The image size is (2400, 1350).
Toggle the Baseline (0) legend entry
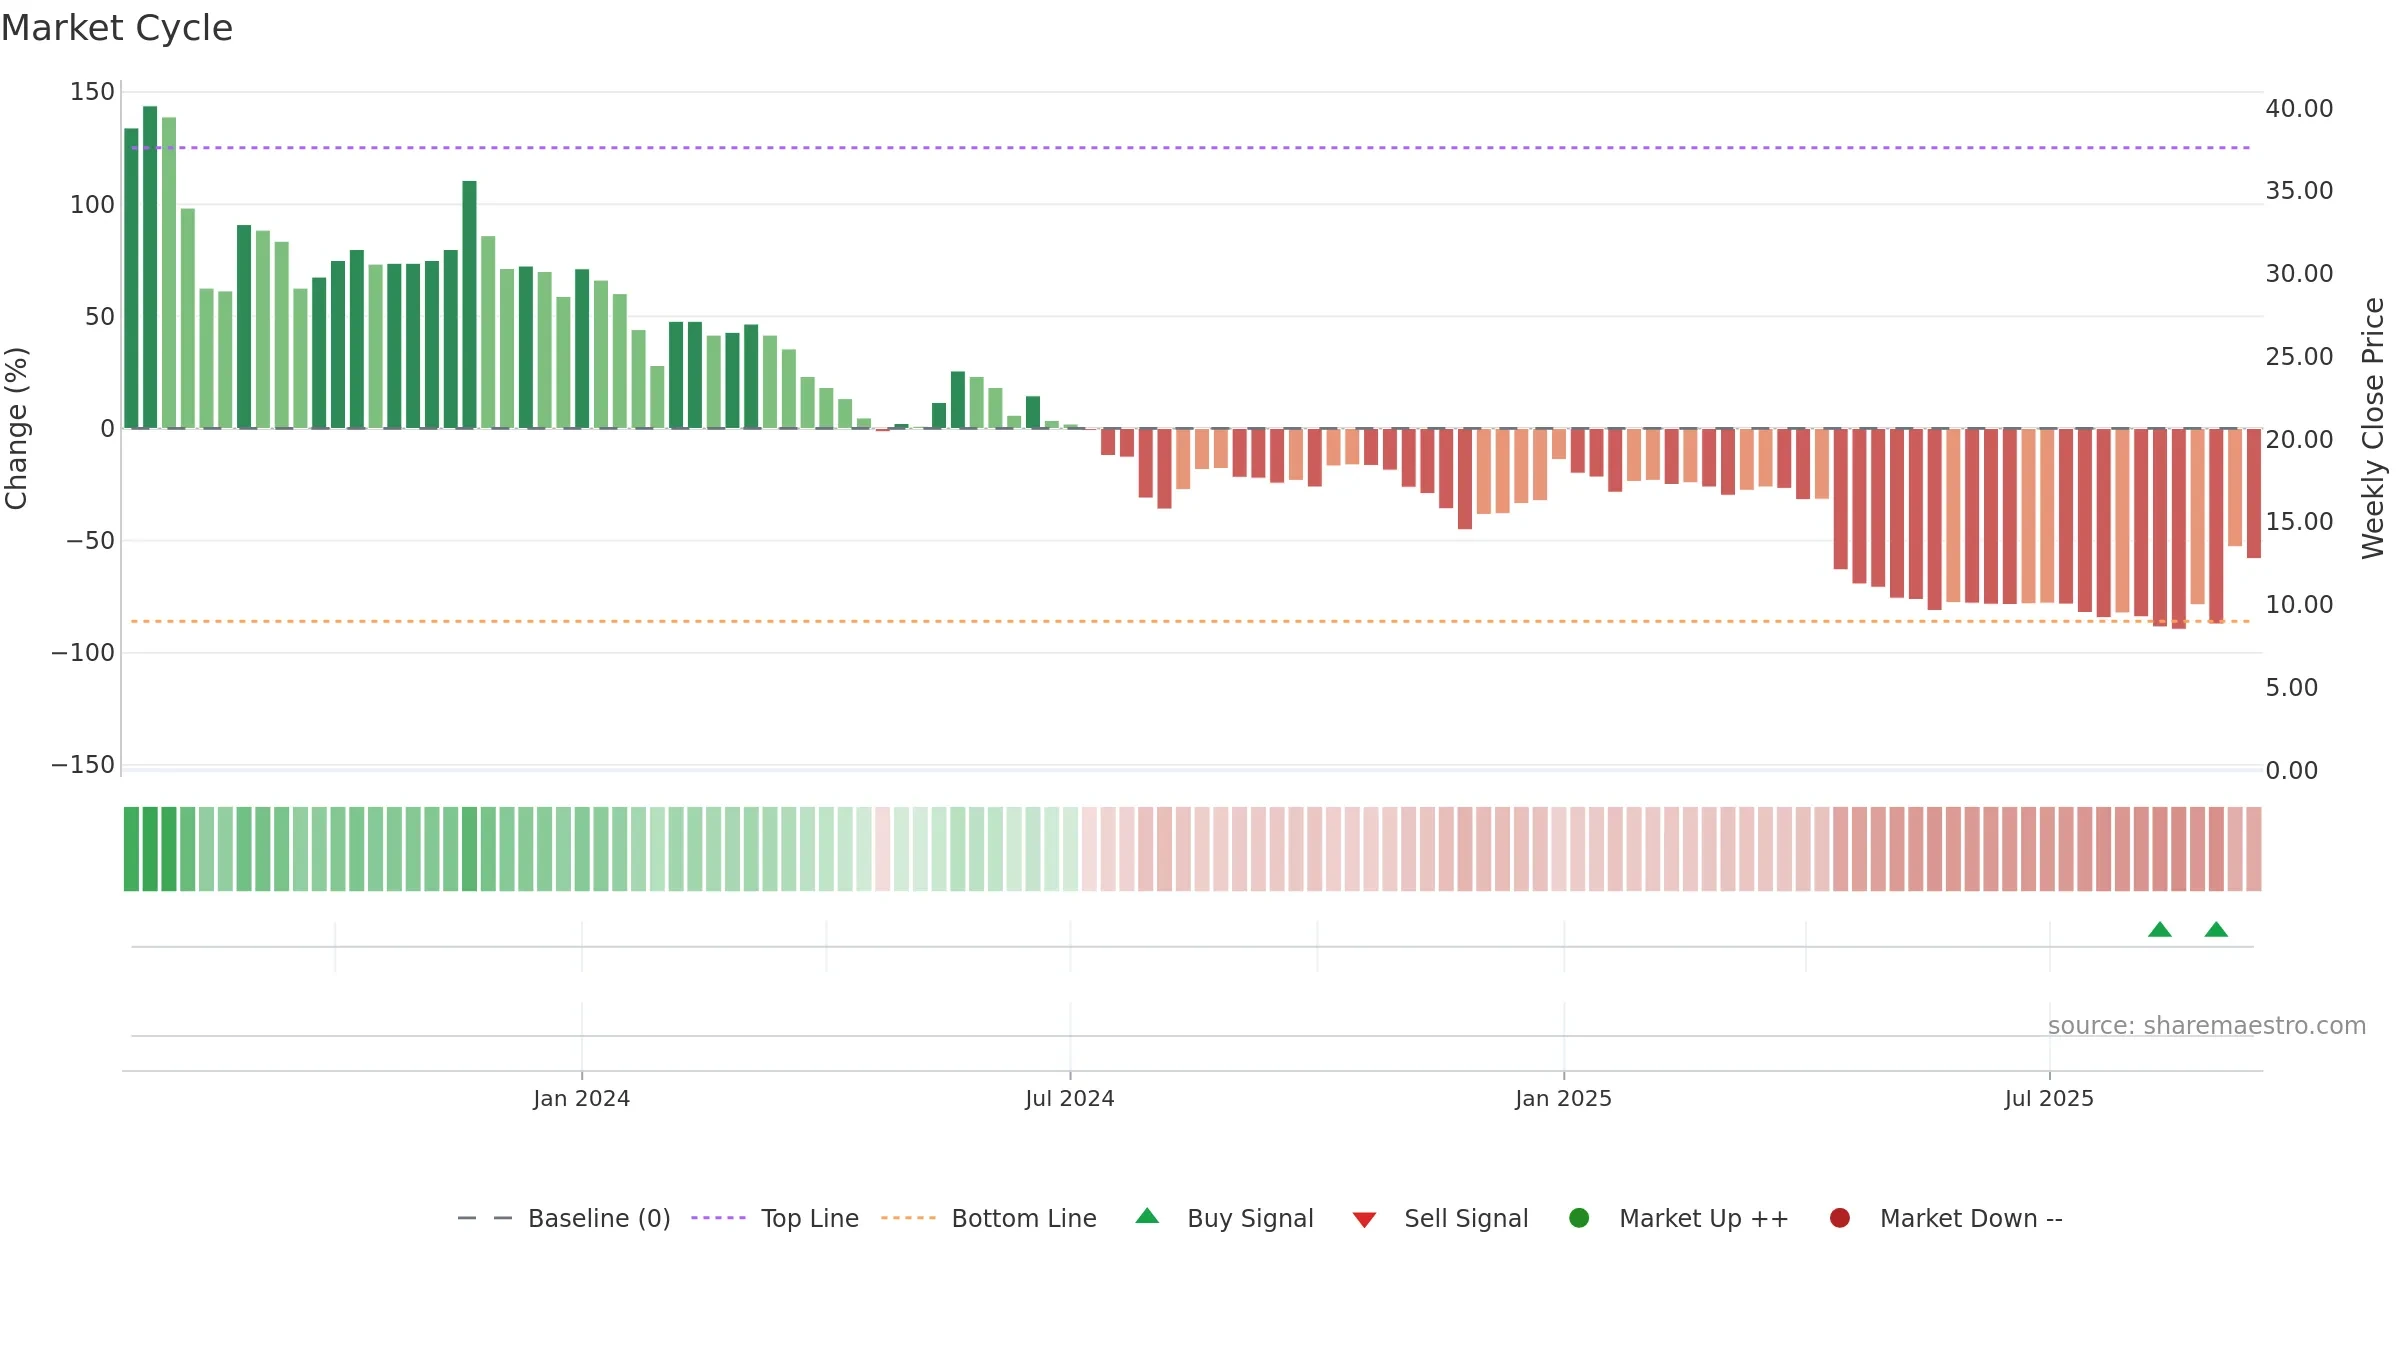pos(564,1218)
